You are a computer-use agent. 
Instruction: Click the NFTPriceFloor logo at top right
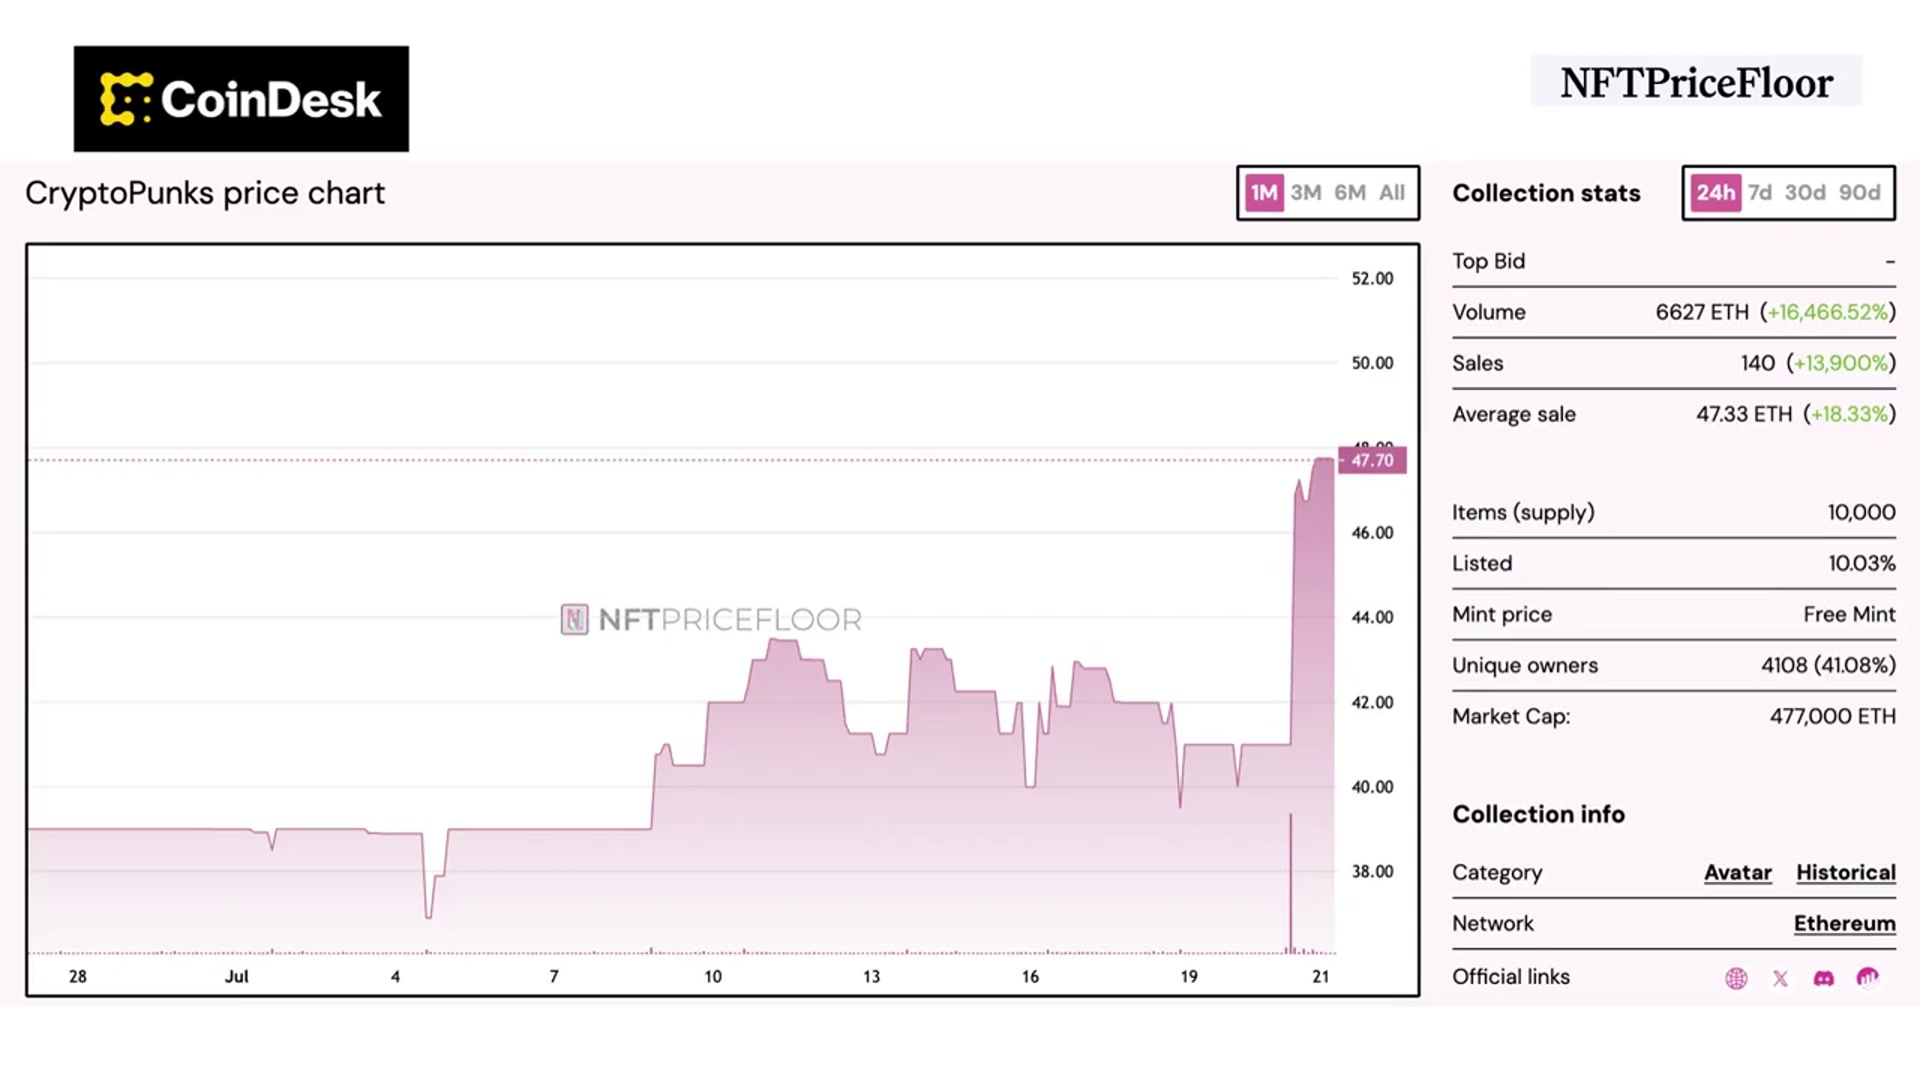click(1696, 82)
